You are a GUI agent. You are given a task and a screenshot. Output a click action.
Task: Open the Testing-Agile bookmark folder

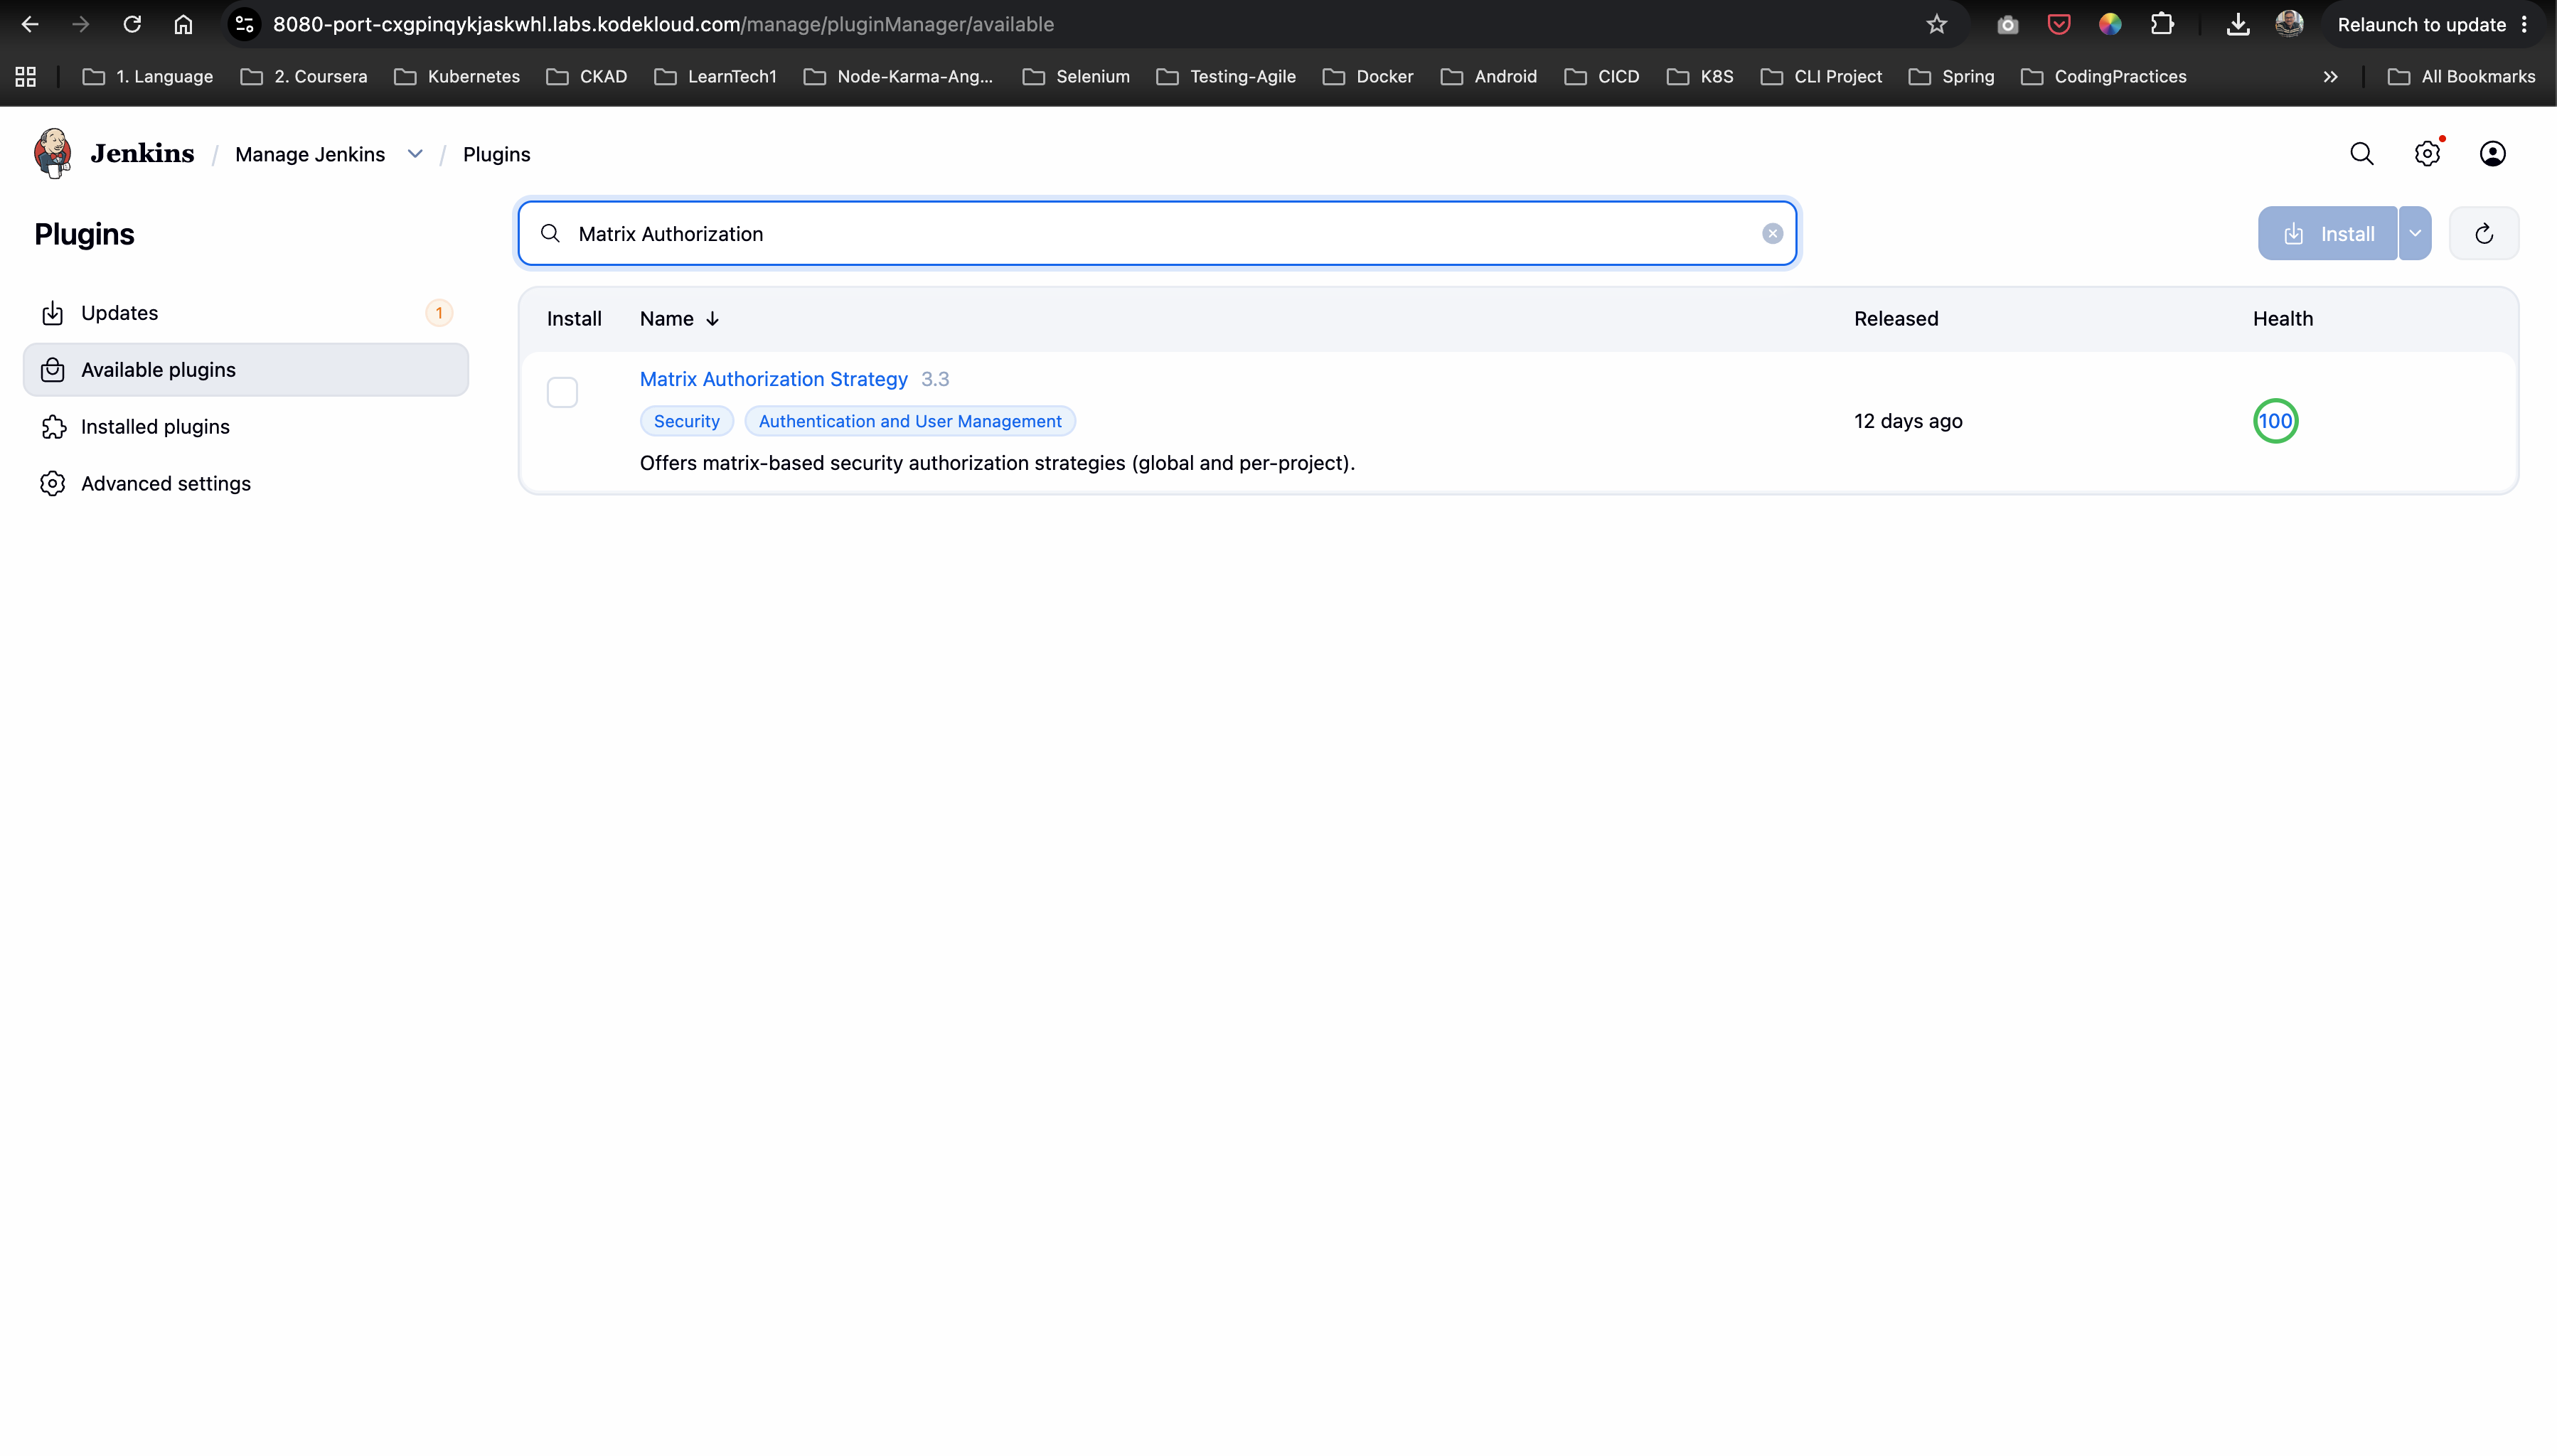1226,77
